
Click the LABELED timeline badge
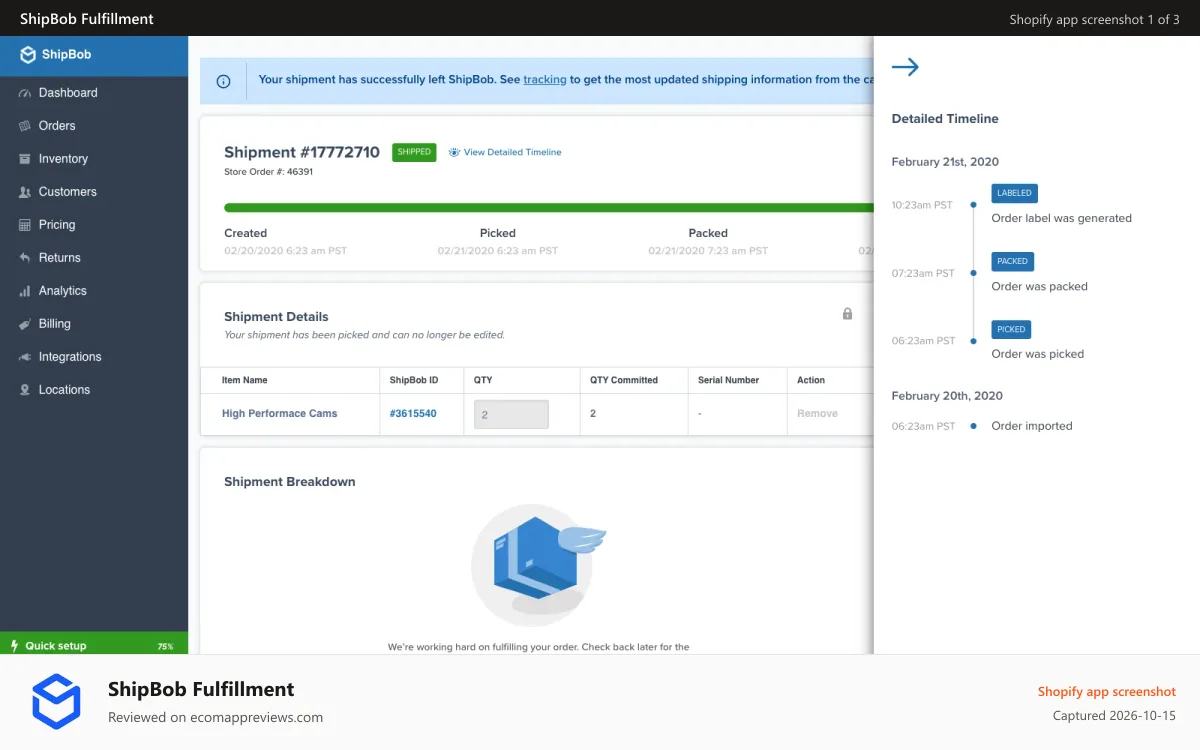(x=1013, y=193)
